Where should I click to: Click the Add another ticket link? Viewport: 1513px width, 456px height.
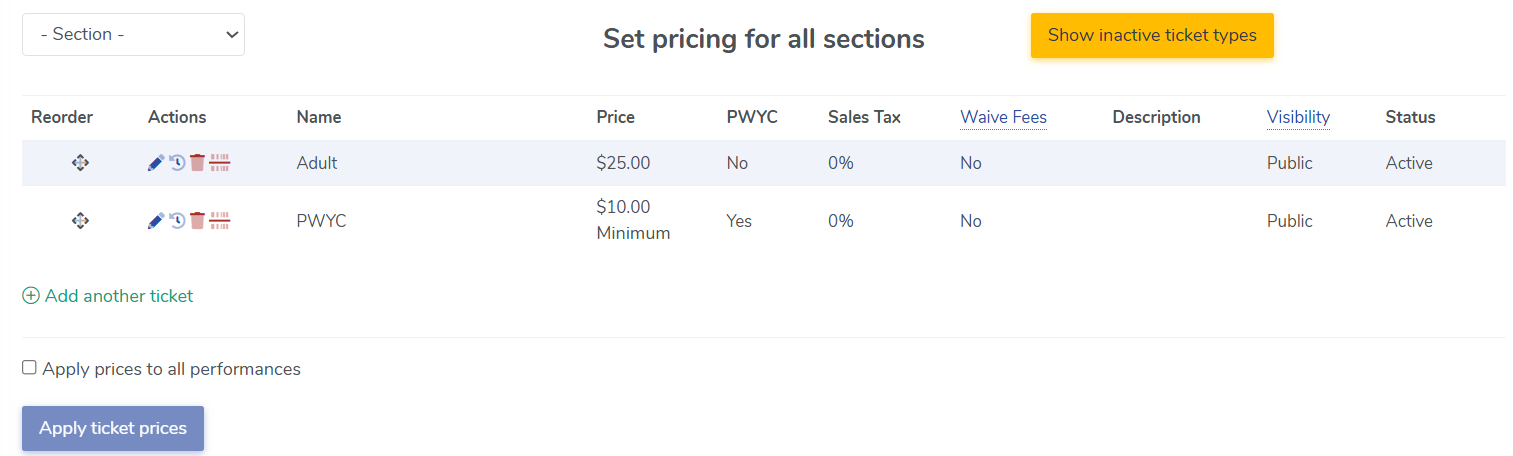[x=119, y=296]
